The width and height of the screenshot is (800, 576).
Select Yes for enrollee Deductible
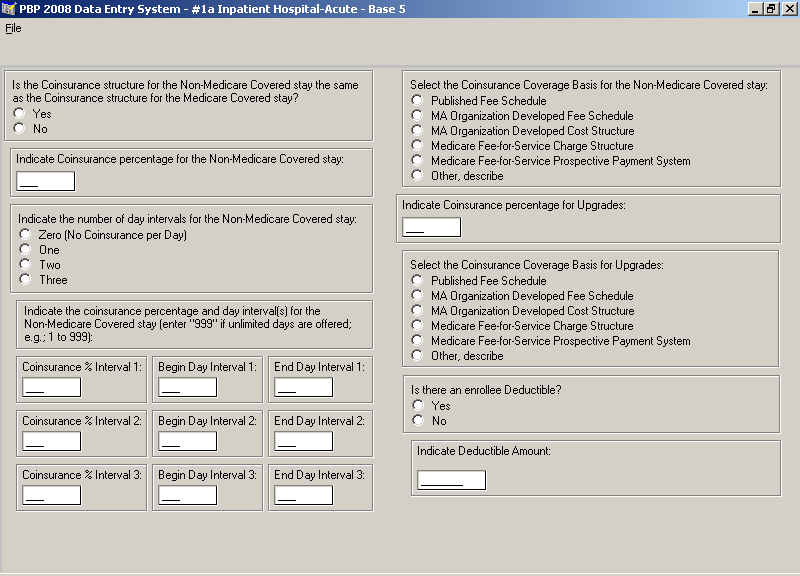click(418, 405)
